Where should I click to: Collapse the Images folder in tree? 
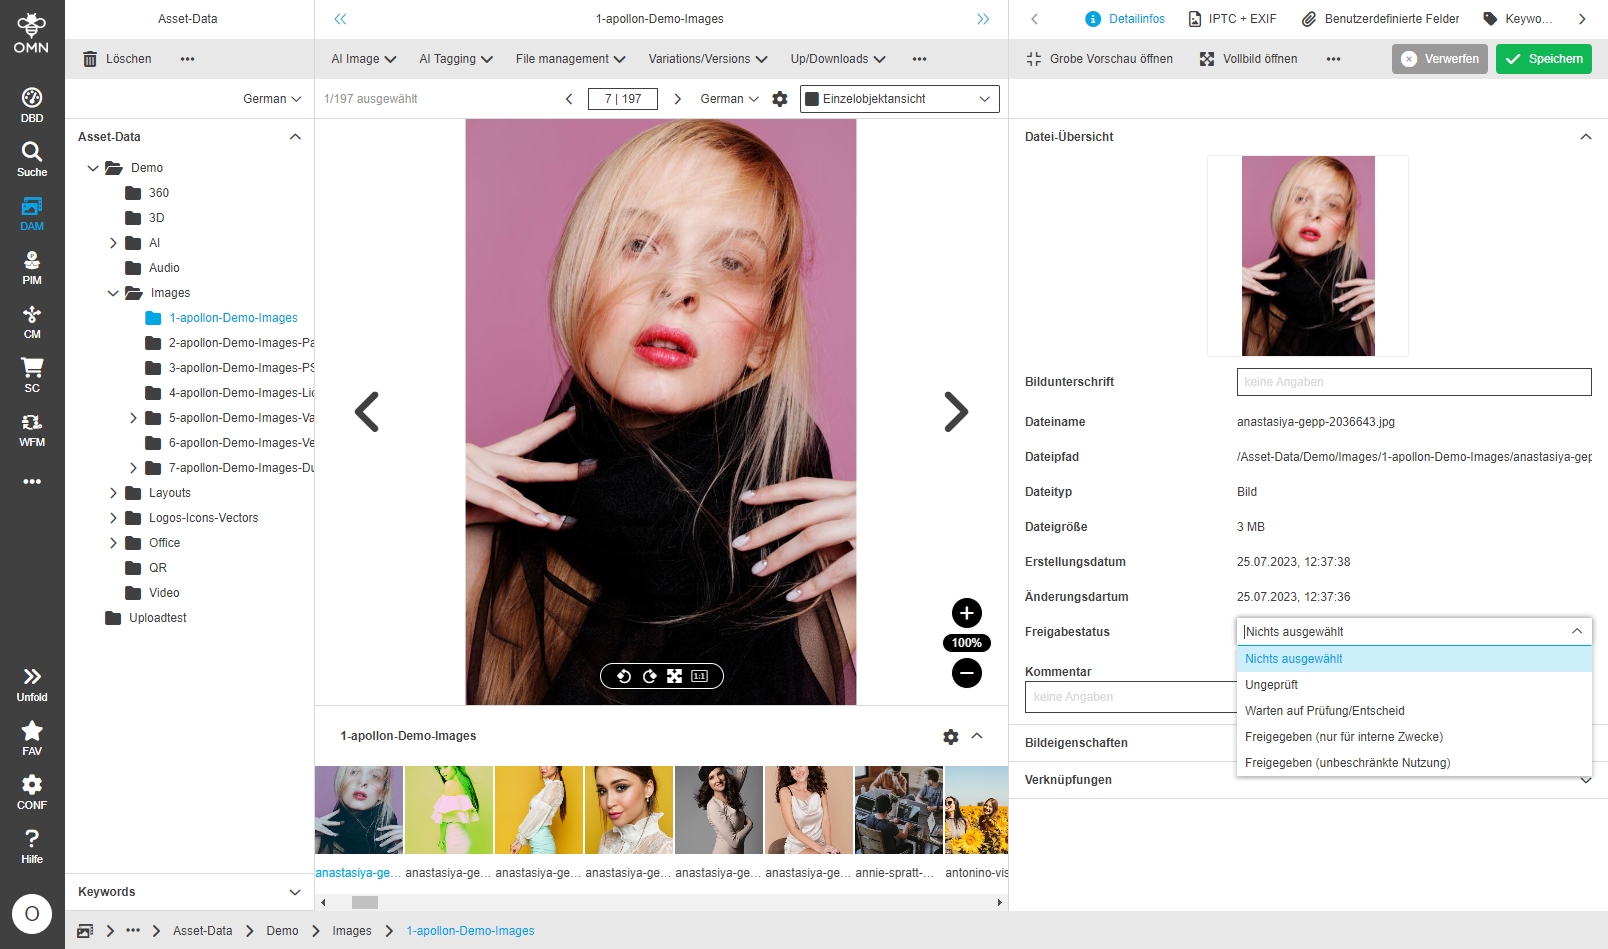click(113, 293)
